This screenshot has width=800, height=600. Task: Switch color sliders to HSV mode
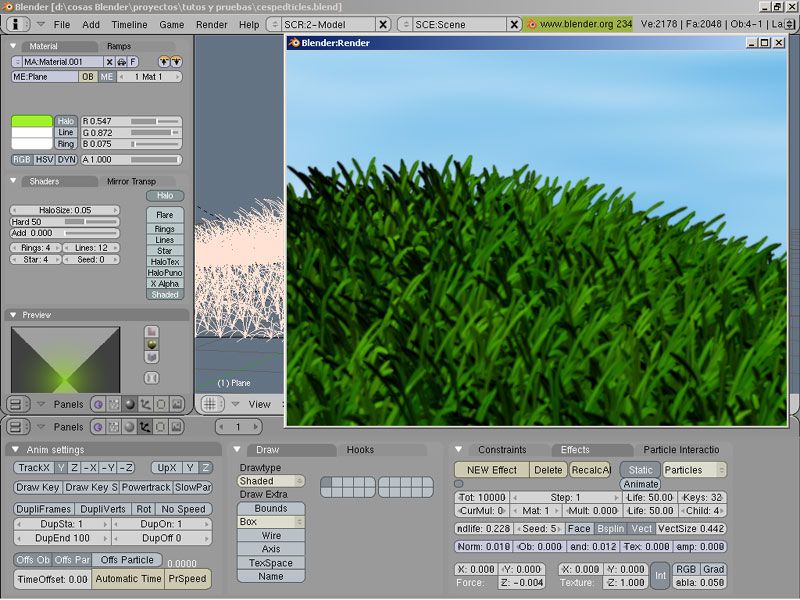(x=44, y=160)
